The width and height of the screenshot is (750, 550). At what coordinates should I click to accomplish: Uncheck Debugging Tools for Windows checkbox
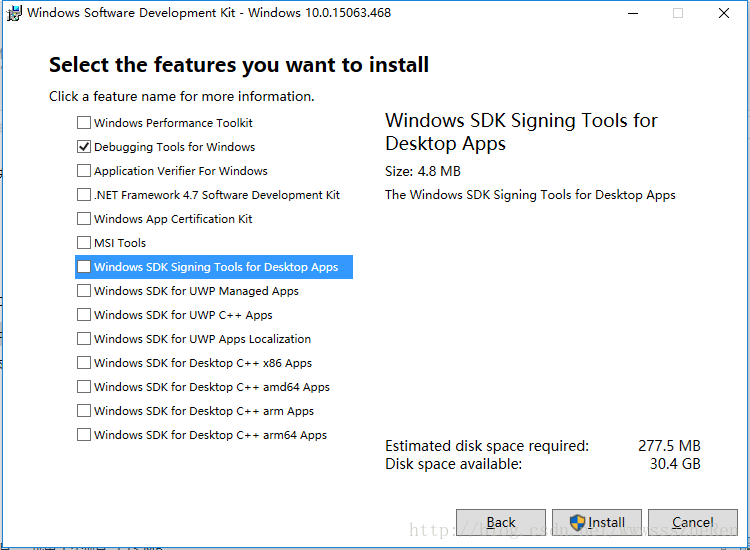tap(84, 147)
